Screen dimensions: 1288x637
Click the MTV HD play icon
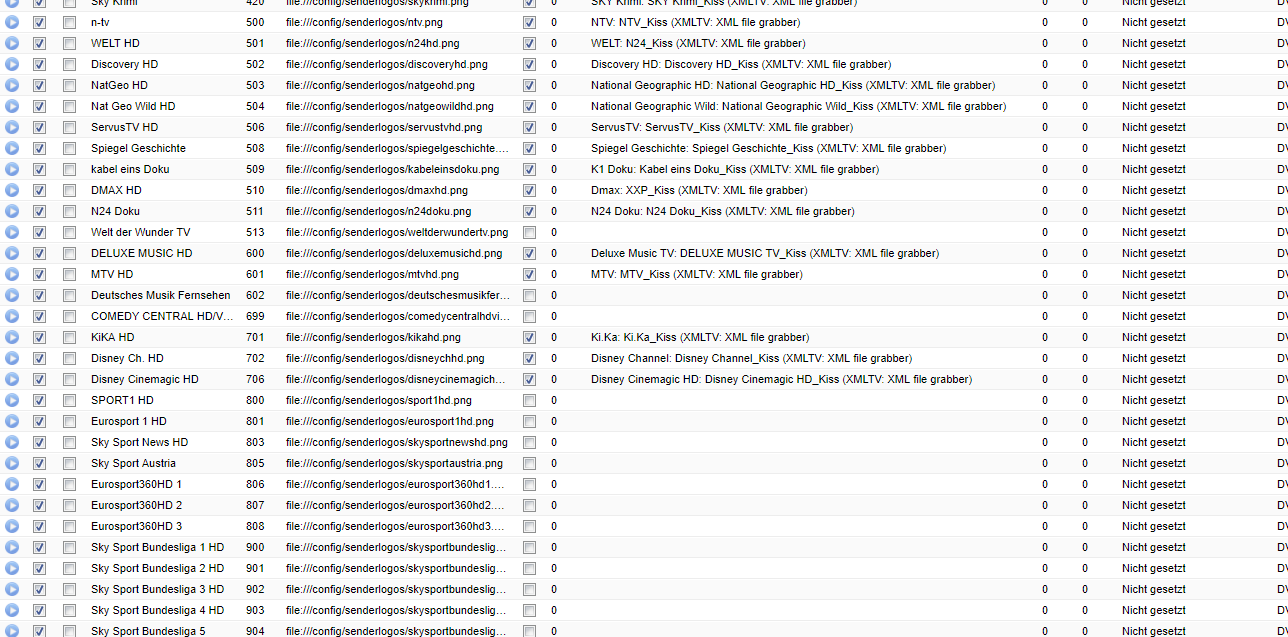pos(12,274)
